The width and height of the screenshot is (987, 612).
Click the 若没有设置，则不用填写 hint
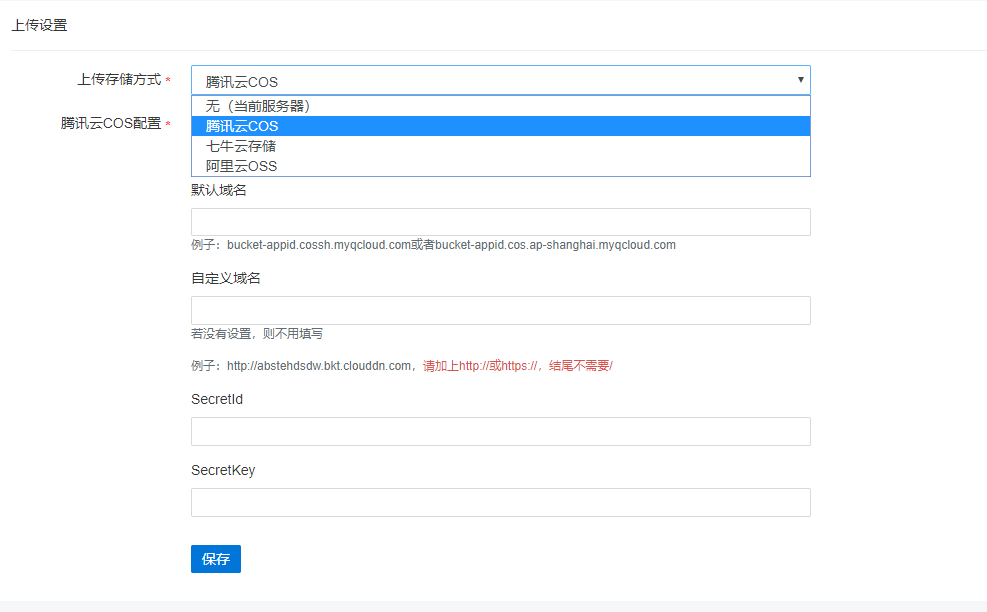point(257,334)
